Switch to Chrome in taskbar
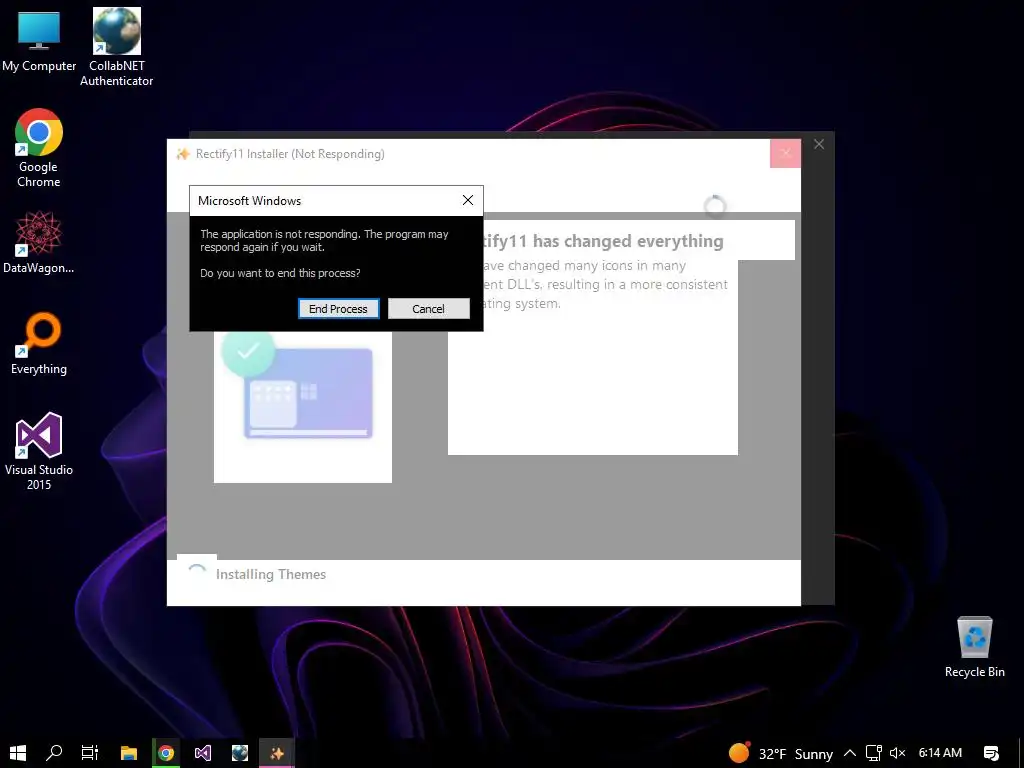The height and width of the screenshot is (768, 1024). (x=166, y=753)
